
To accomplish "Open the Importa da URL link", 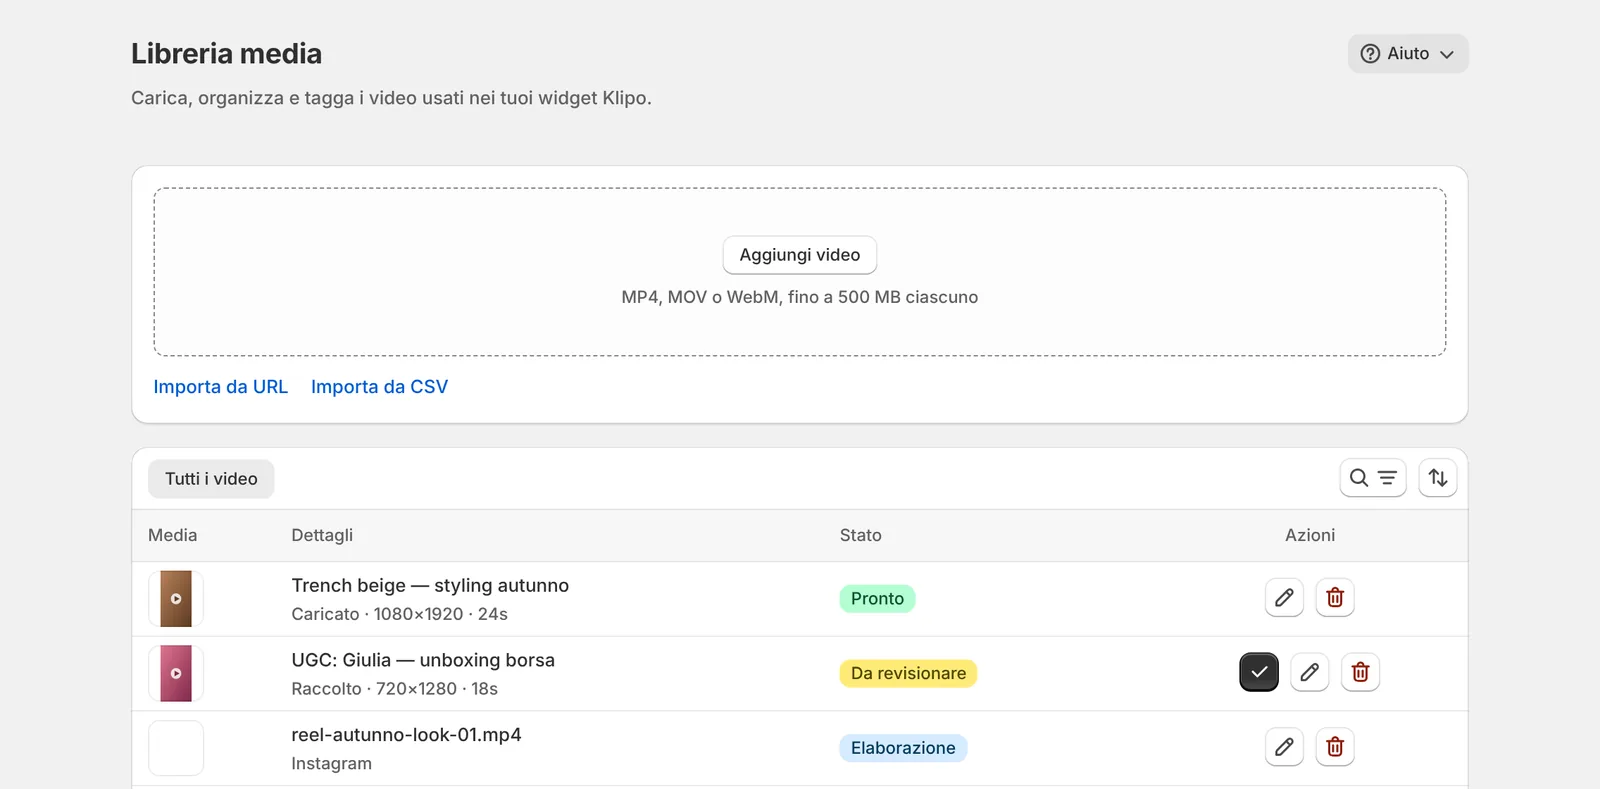I will coord(221,387).
